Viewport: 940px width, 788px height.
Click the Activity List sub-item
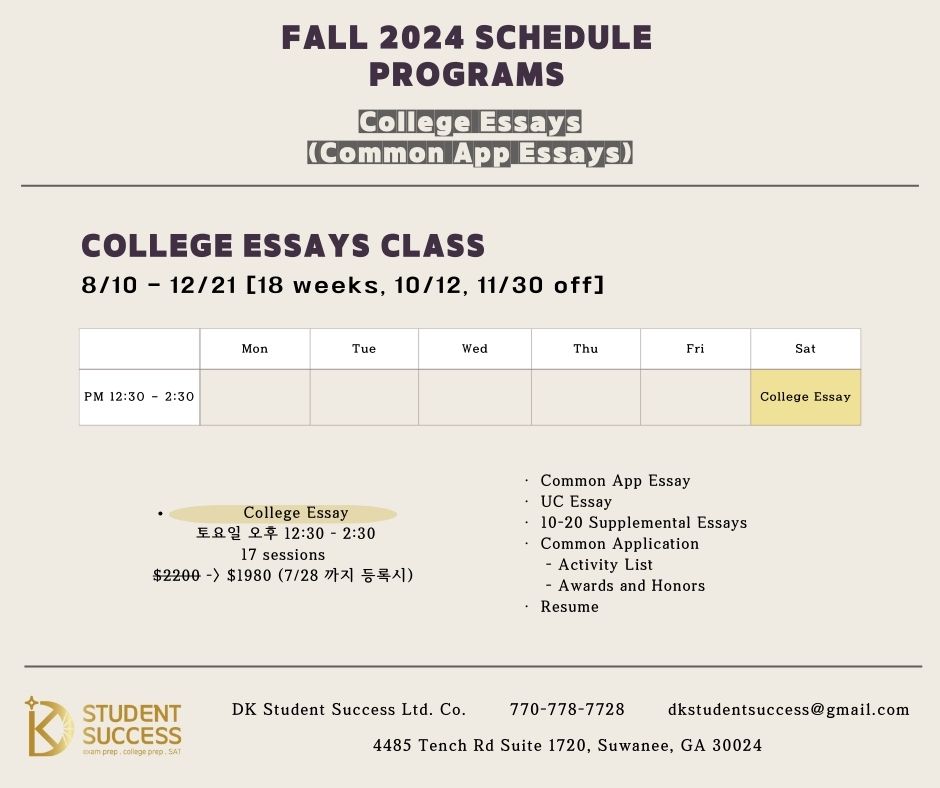pyautogui.click(x=605, y=565)
